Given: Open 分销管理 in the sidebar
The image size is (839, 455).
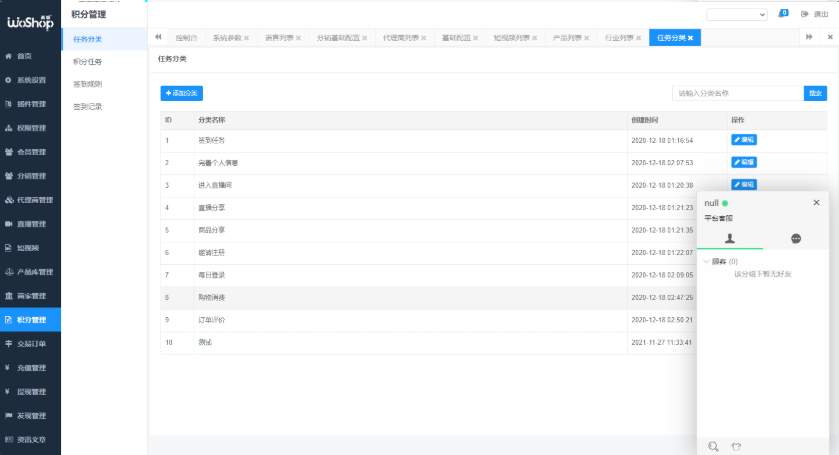Looking at the screenshot, I should click(30, 176).
